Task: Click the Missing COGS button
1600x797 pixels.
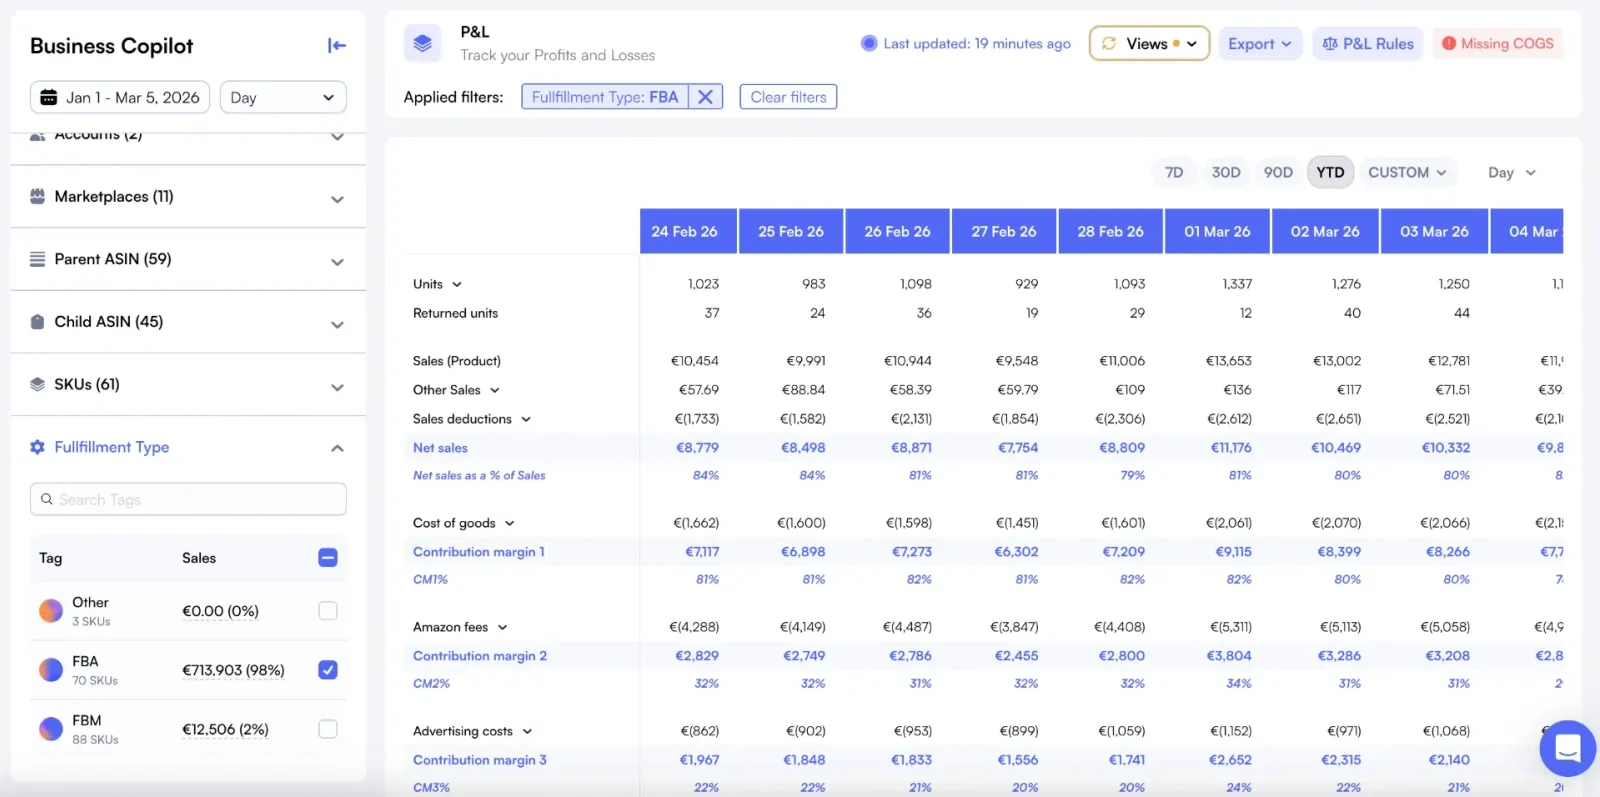Action: [1497, 43]
